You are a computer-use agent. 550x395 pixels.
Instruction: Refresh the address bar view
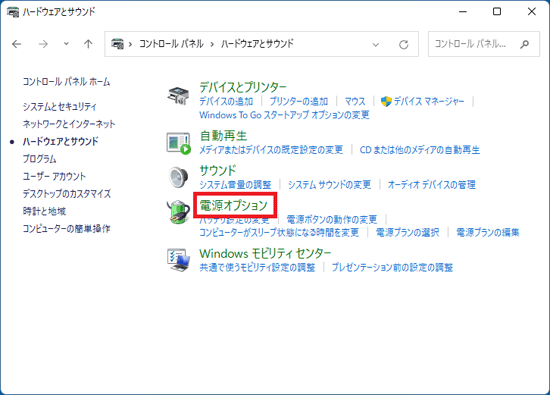[404, 44]
